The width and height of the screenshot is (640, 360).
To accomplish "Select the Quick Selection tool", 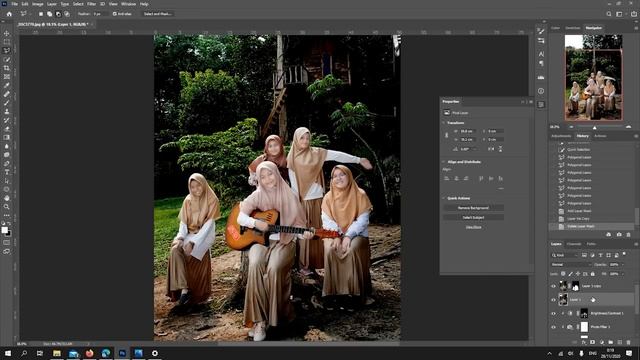I will click(x=7, y=59).
